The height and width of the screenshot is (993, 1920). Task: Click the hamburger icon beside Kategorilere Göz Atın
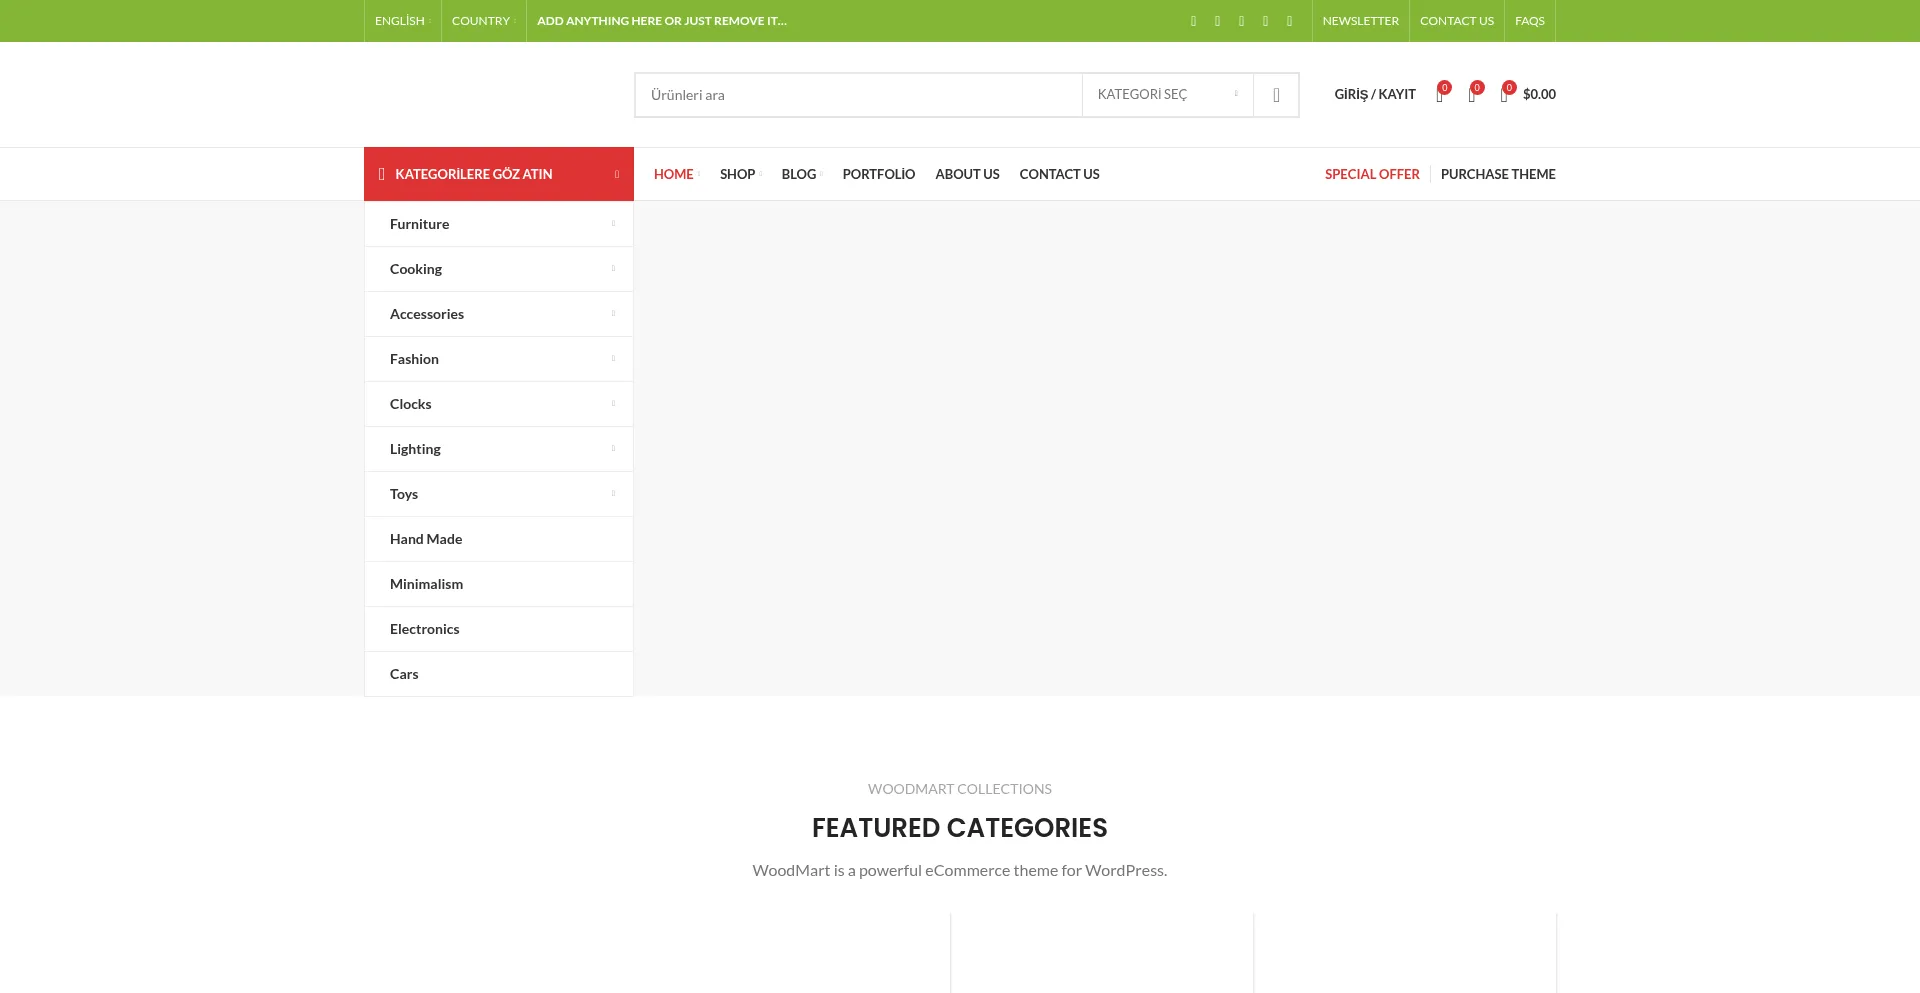click(382, 174)
